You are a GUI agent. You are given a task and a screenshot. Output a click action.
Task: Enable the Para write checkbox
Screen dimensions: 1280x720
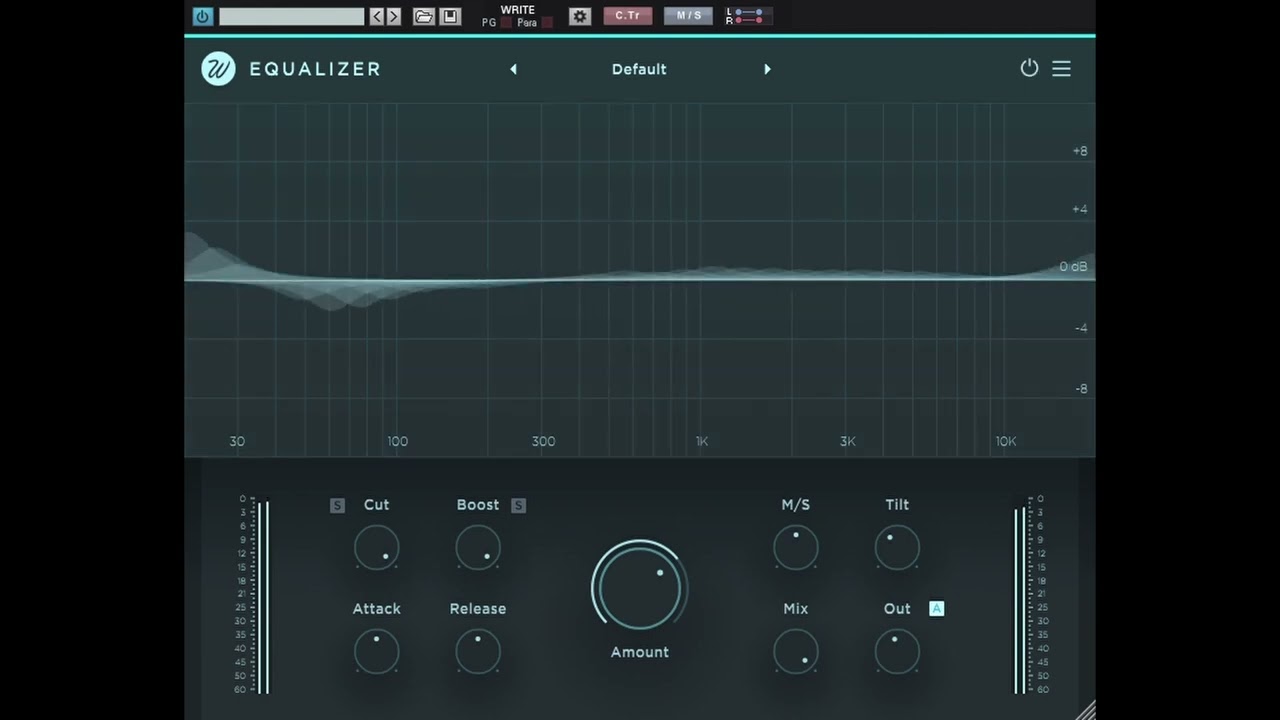point(547,22)
